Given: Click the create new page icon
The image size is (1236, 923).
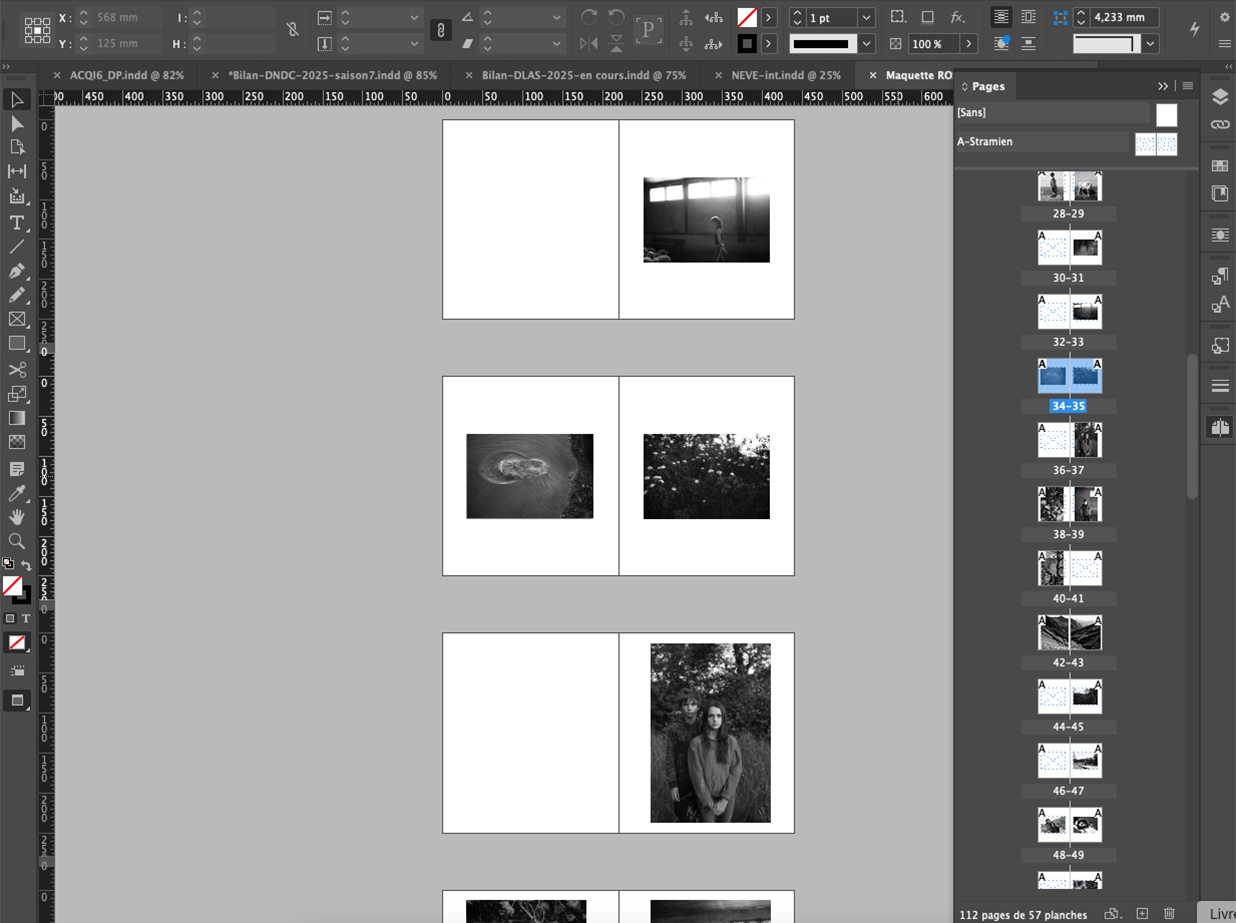Looking at the screenshot, I should [x=1142, y=914].
